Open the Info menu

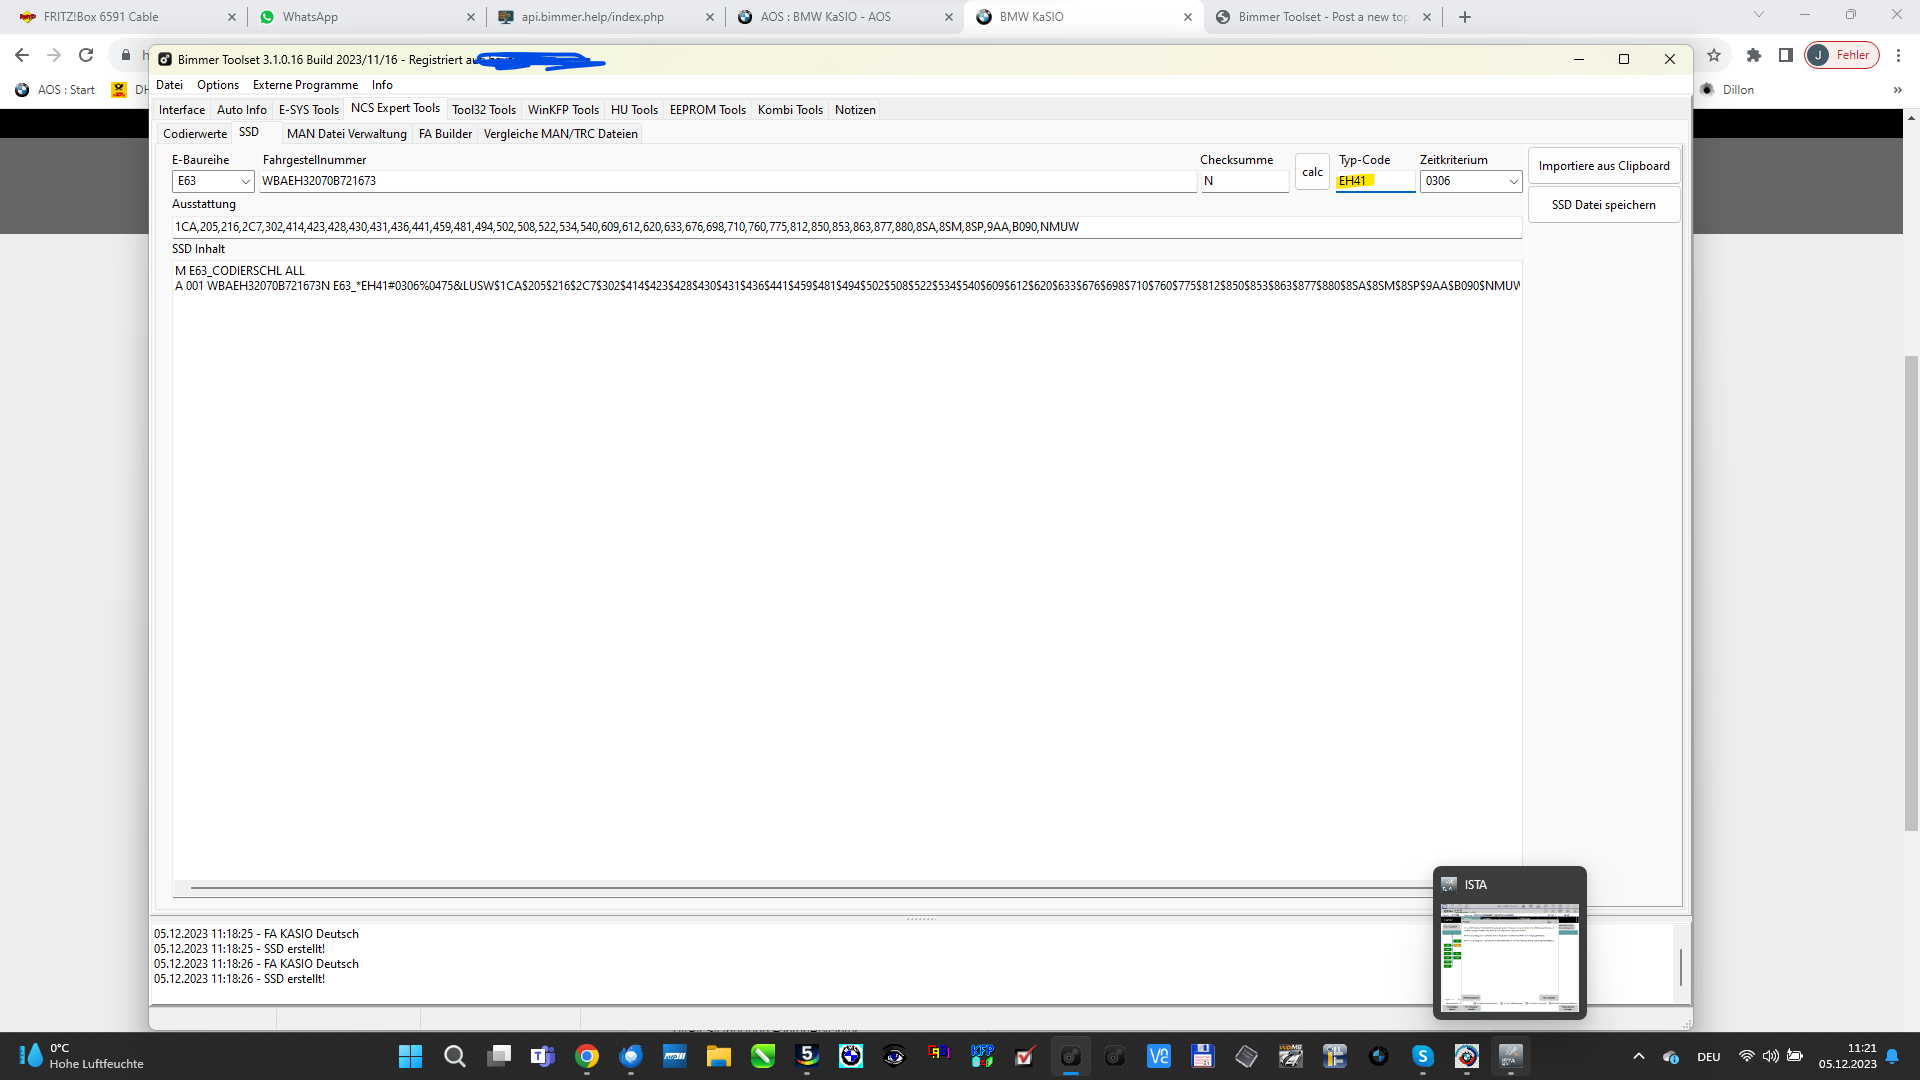coord(382,85)
